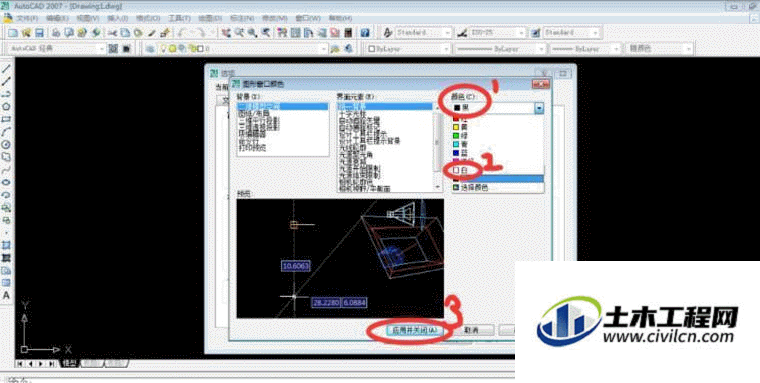
Task: Click the Save icon in Standard toolbar
Action: (39, 33)
